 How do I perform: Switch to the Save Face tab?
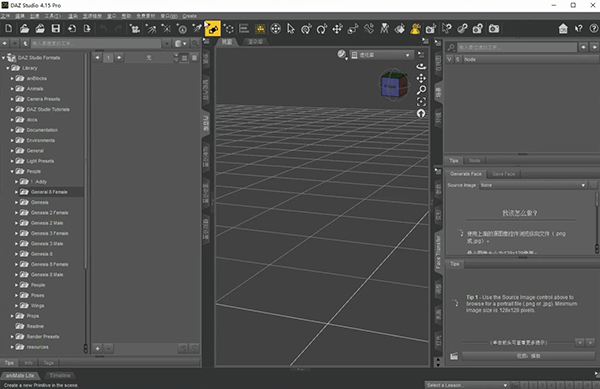click(503, 174)
